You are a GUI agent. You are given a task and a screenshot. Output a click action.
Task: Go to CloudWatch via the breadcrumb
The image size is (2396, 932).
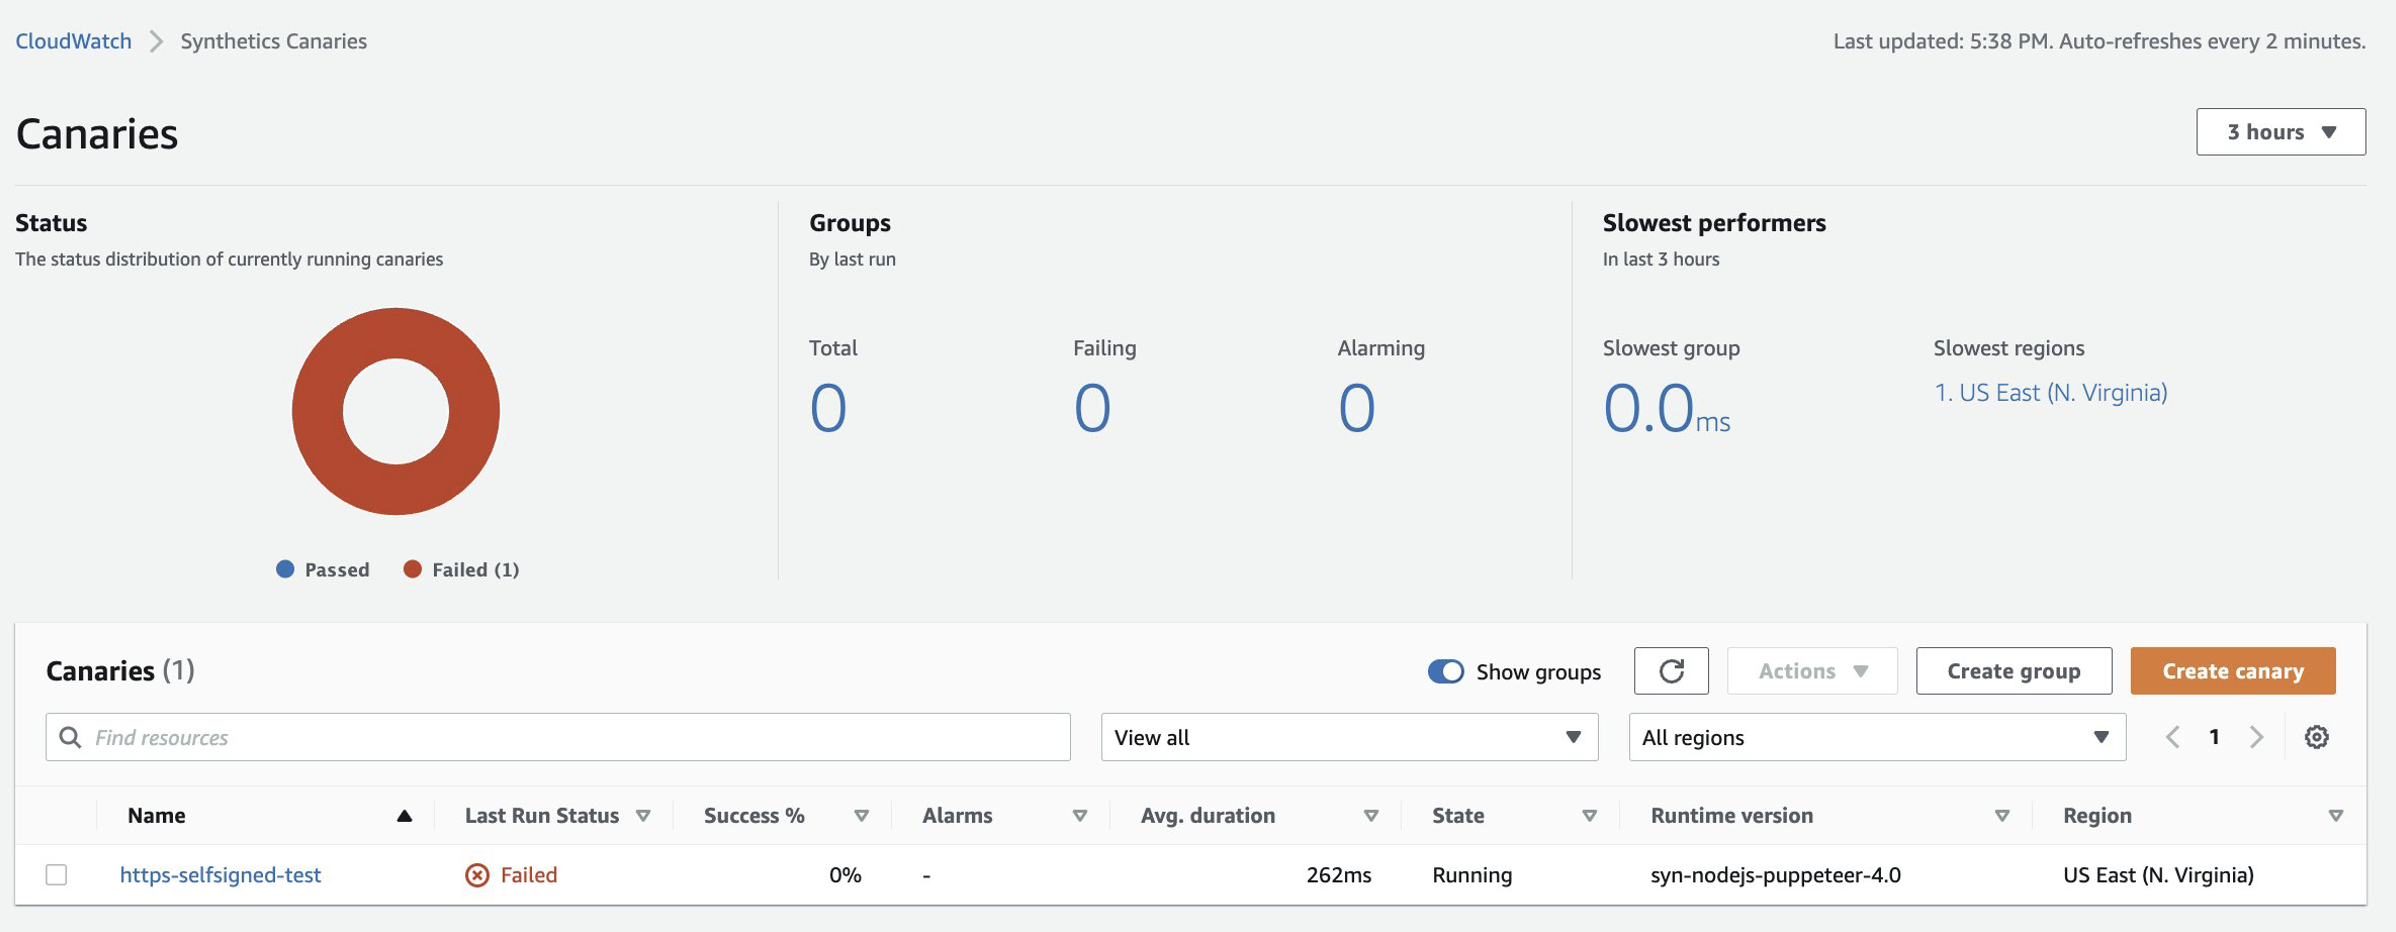click(x=72, y=40)
